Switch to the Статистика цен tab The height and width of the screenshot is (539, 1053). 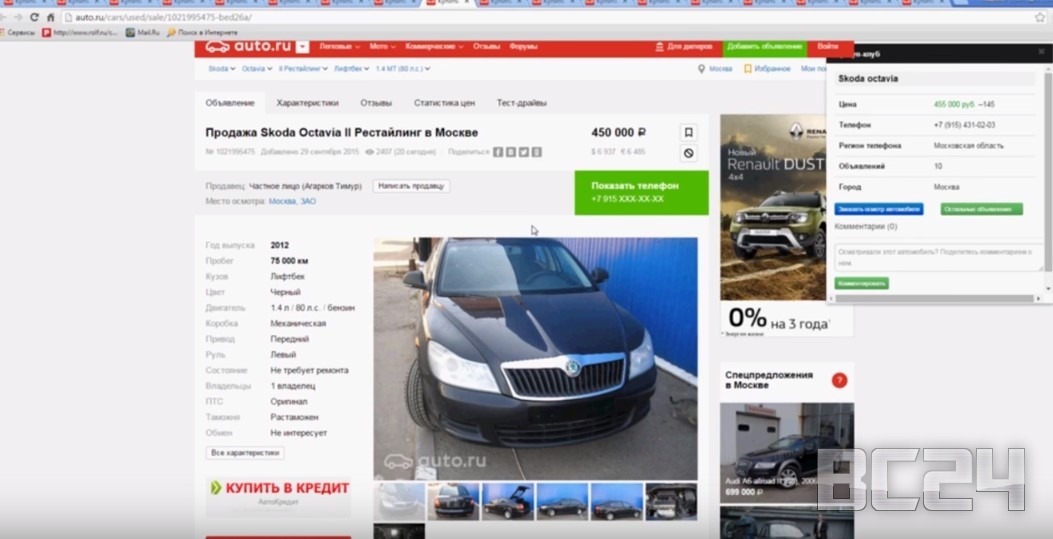tap(444, 103)
